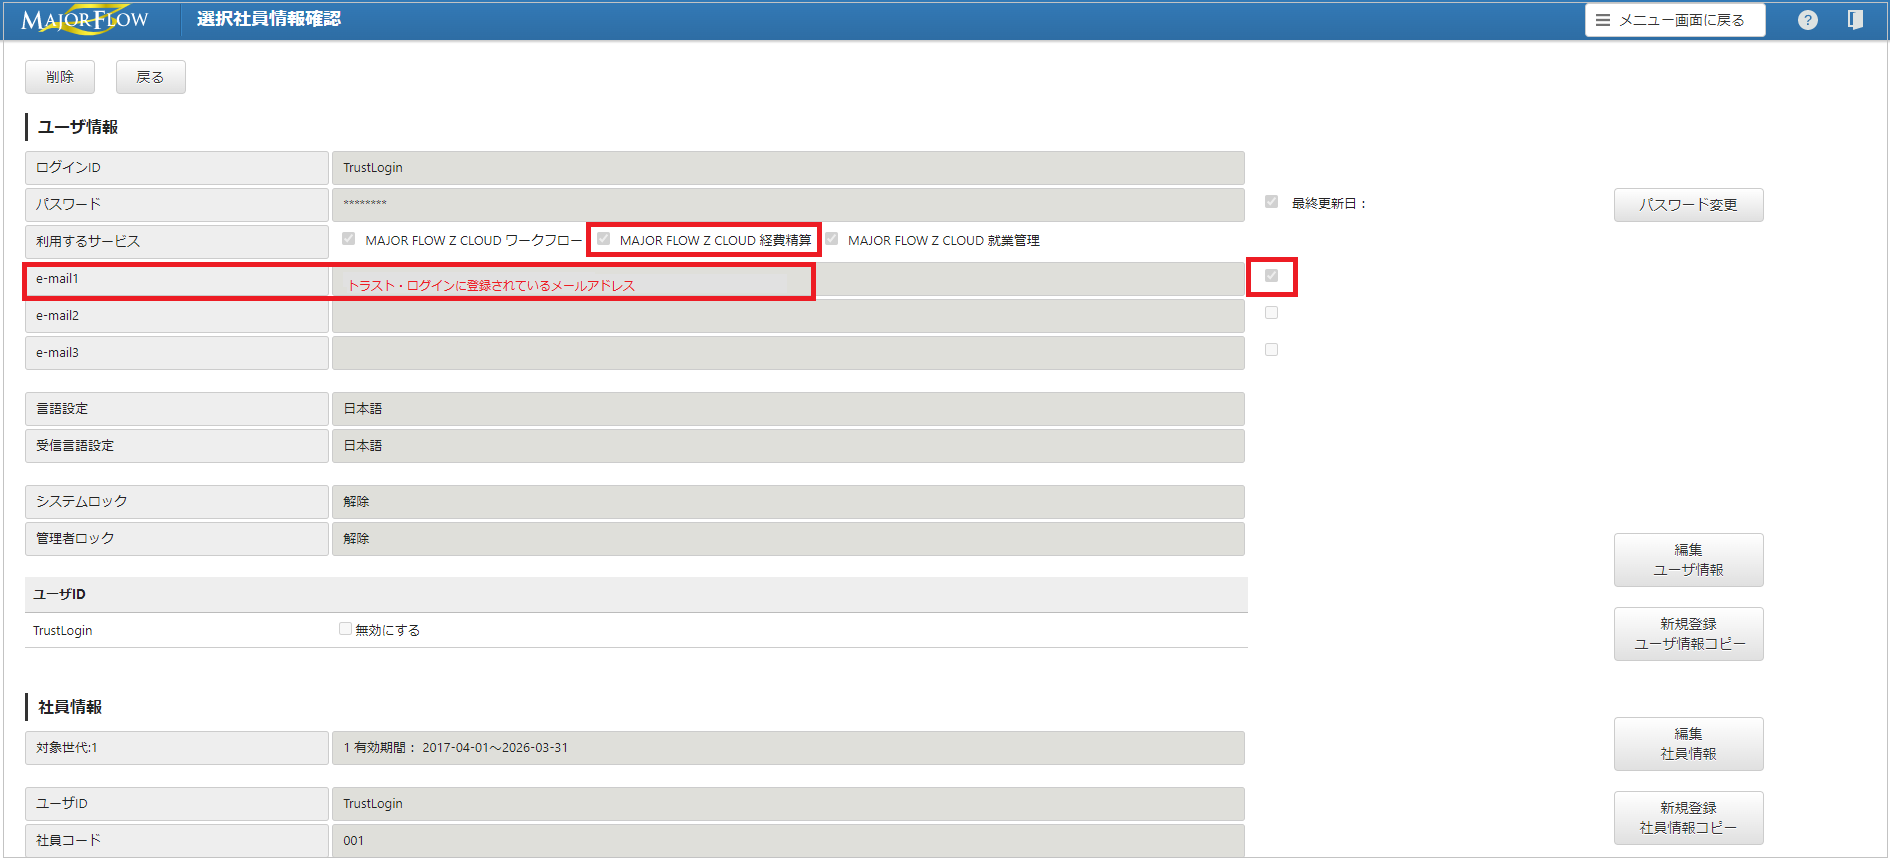Click the 受信言語設定 field showing 日本語
The width and height of the screenshot is (1890, 860).
coord(788,446)
